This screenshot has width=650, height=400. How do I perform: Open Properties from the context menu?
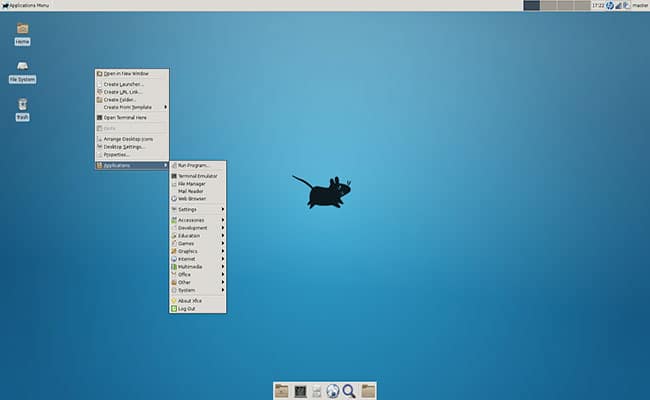coord(132,155)
